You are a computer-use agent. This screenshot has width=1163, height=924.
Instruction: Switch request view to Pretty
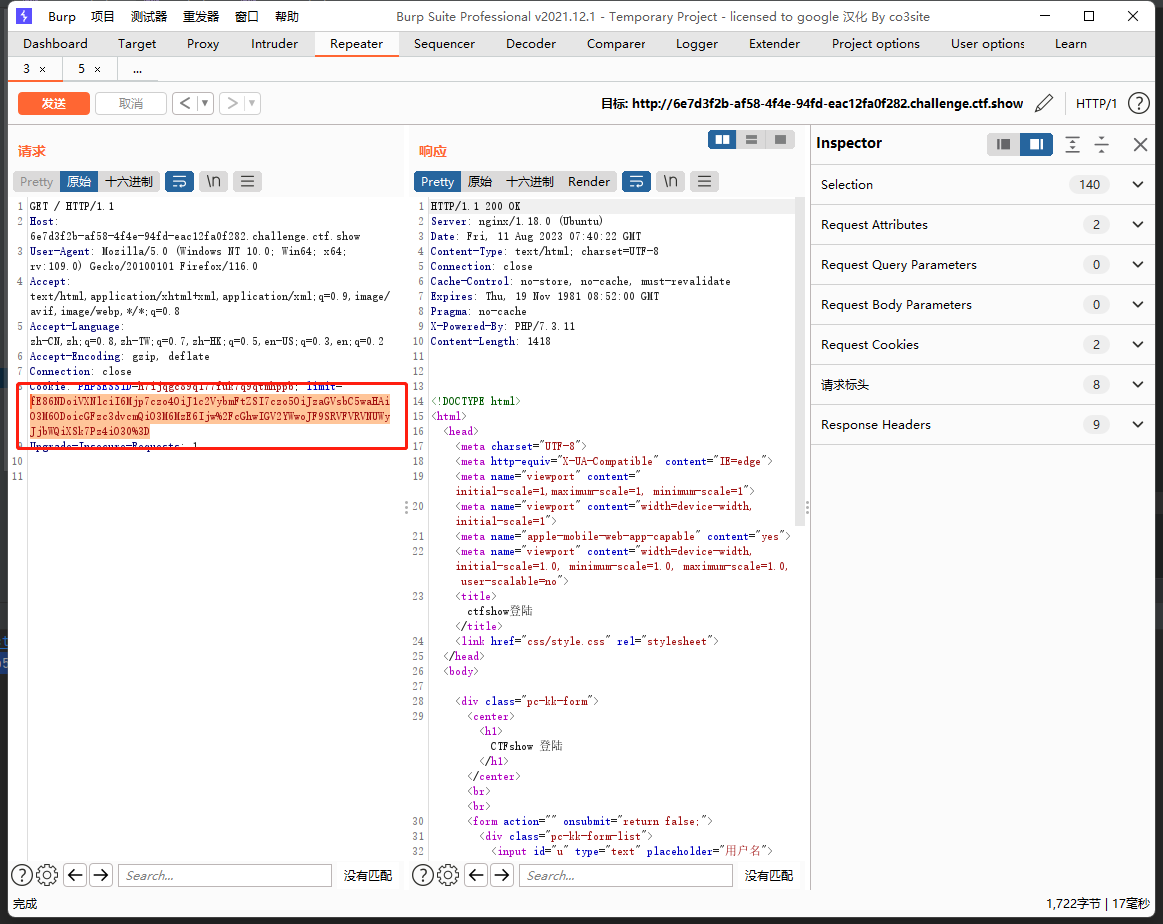point(36,182)
